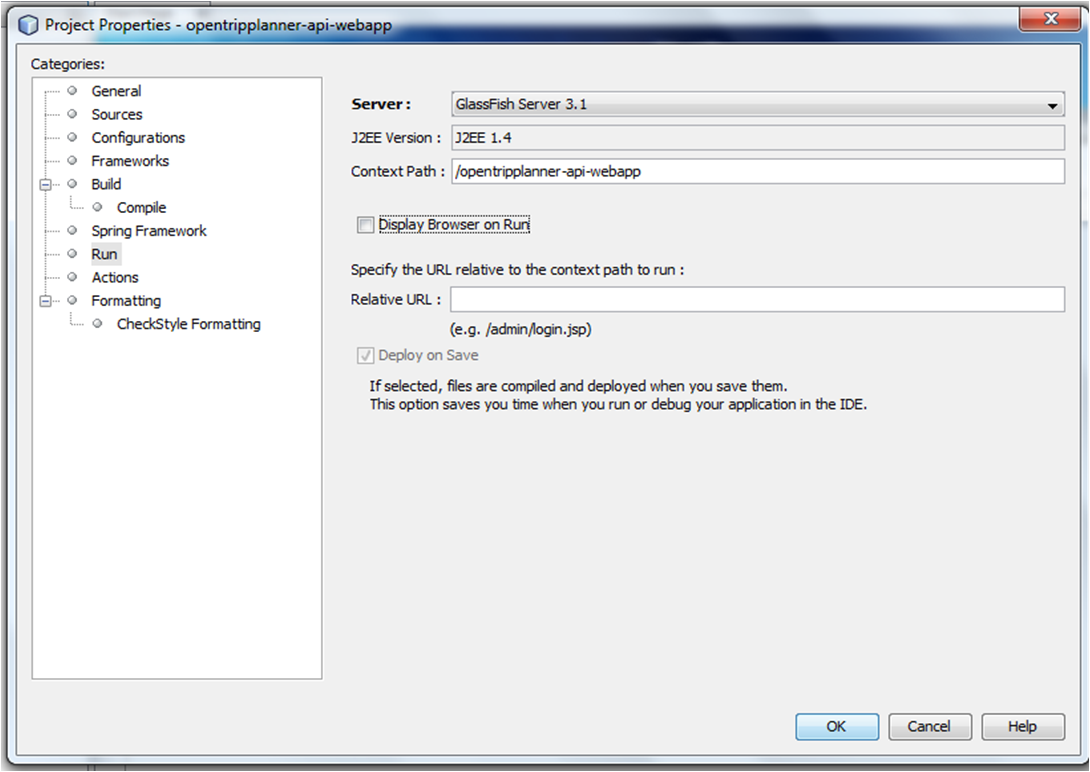Open the Spring Framework category
The width and height of the screenshot is (1090, 772).
(x=149, y=230)
